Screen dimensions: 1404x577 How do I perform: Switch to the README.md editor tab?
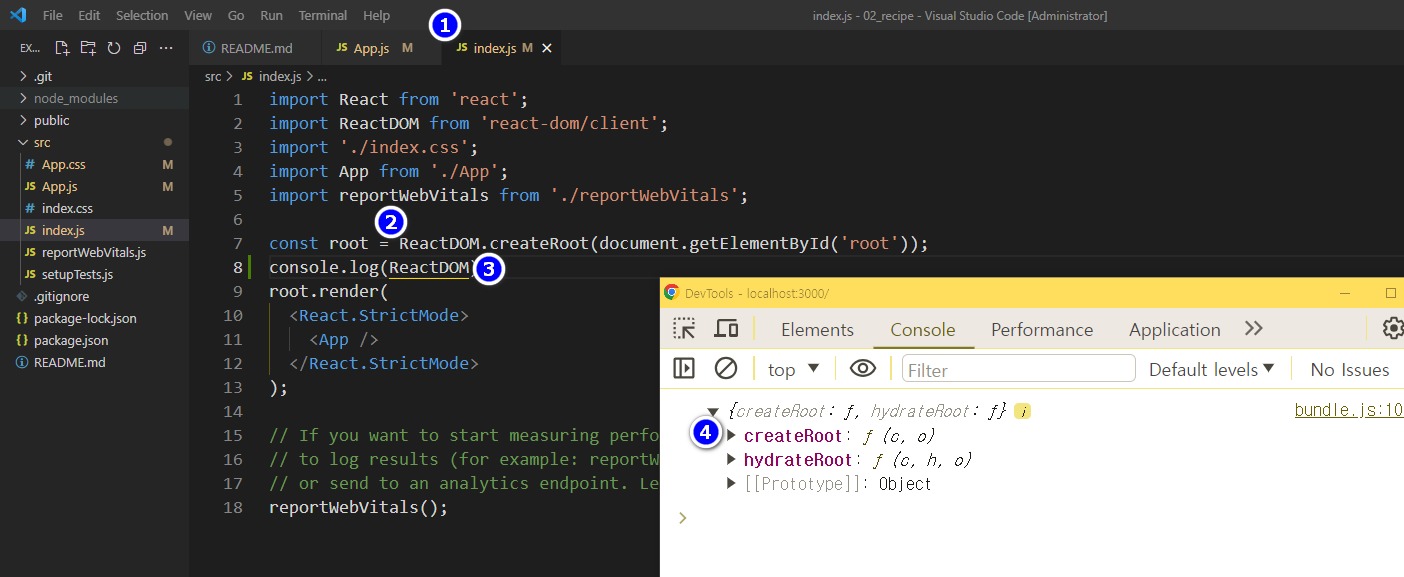coord(256,48)
